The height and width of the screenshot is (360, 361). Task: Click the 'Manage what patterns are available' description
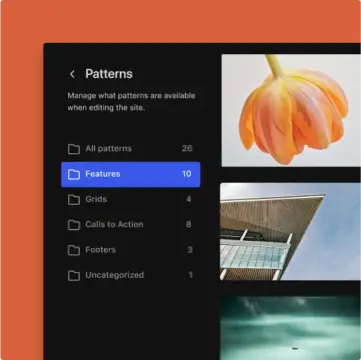pos(131,102)
